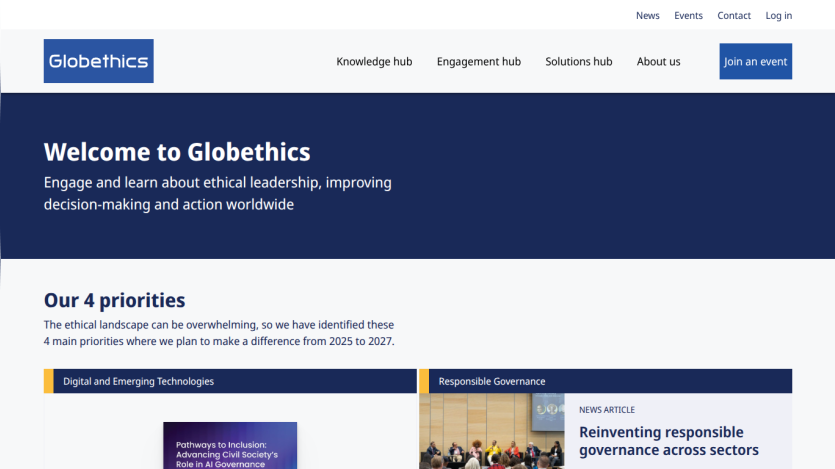Screen dimensions: 835x469
Task: Click the paragraph 'The ethical landscape can be overwhelming'
Action: 219,333
